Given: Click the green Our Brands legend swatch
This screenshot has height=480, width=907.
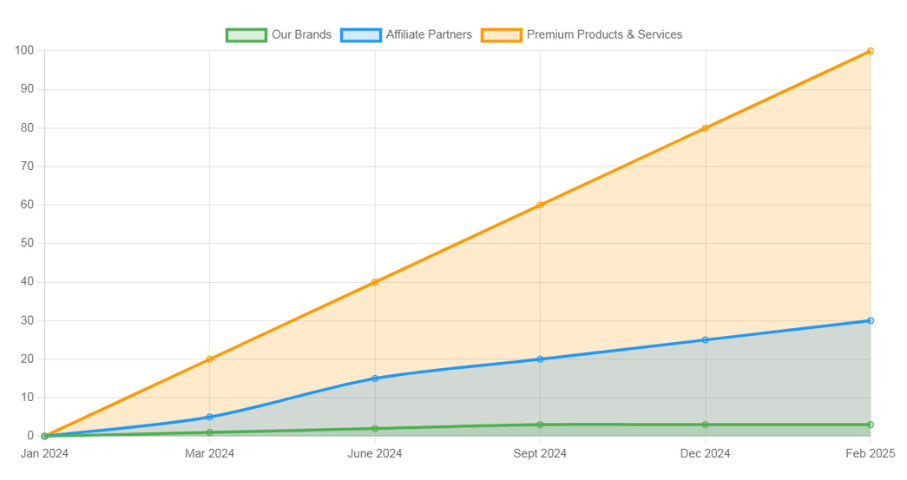Looking at the screenshot, I should pos(246,35).
